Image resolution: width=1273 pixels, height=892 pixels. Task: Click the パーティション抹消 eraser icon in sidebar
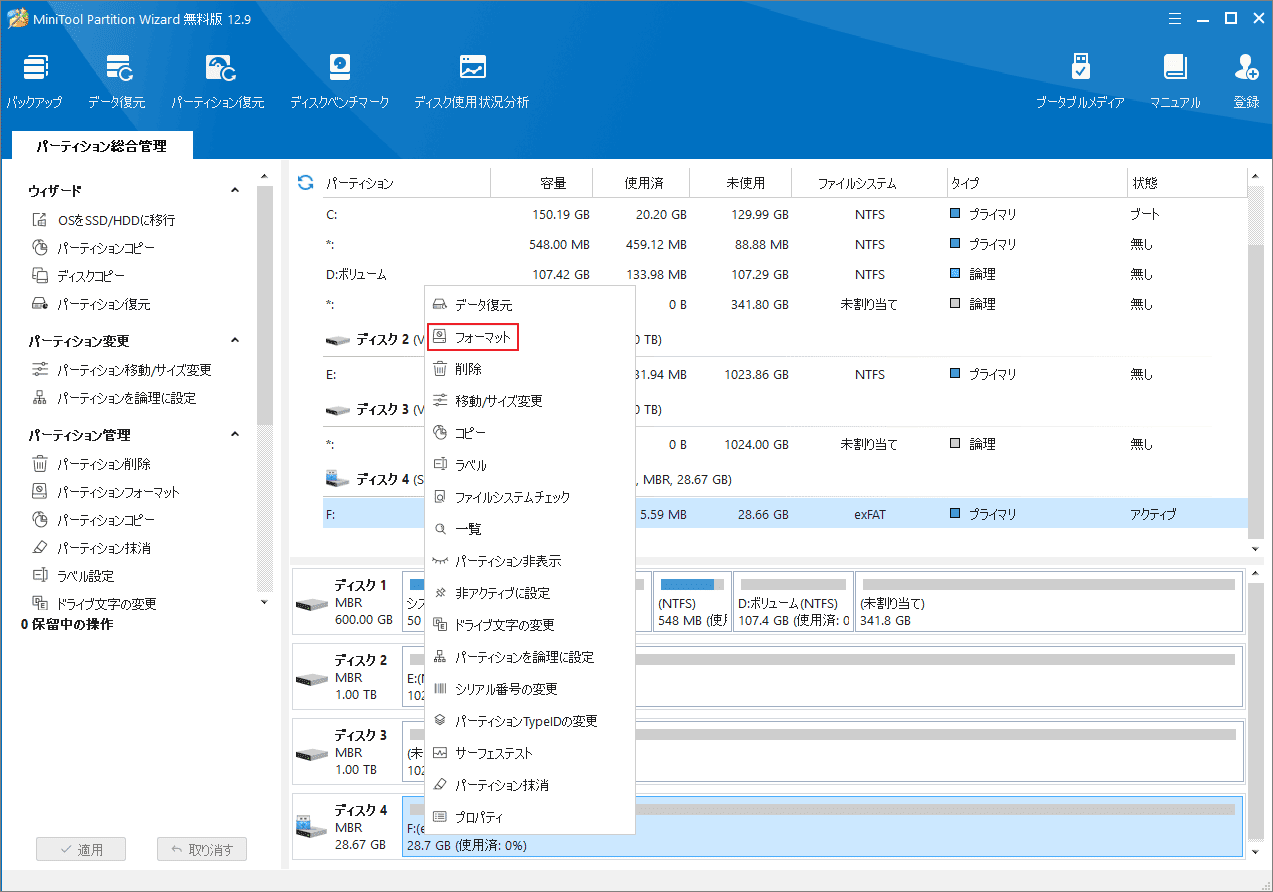(x=40, y=548)
